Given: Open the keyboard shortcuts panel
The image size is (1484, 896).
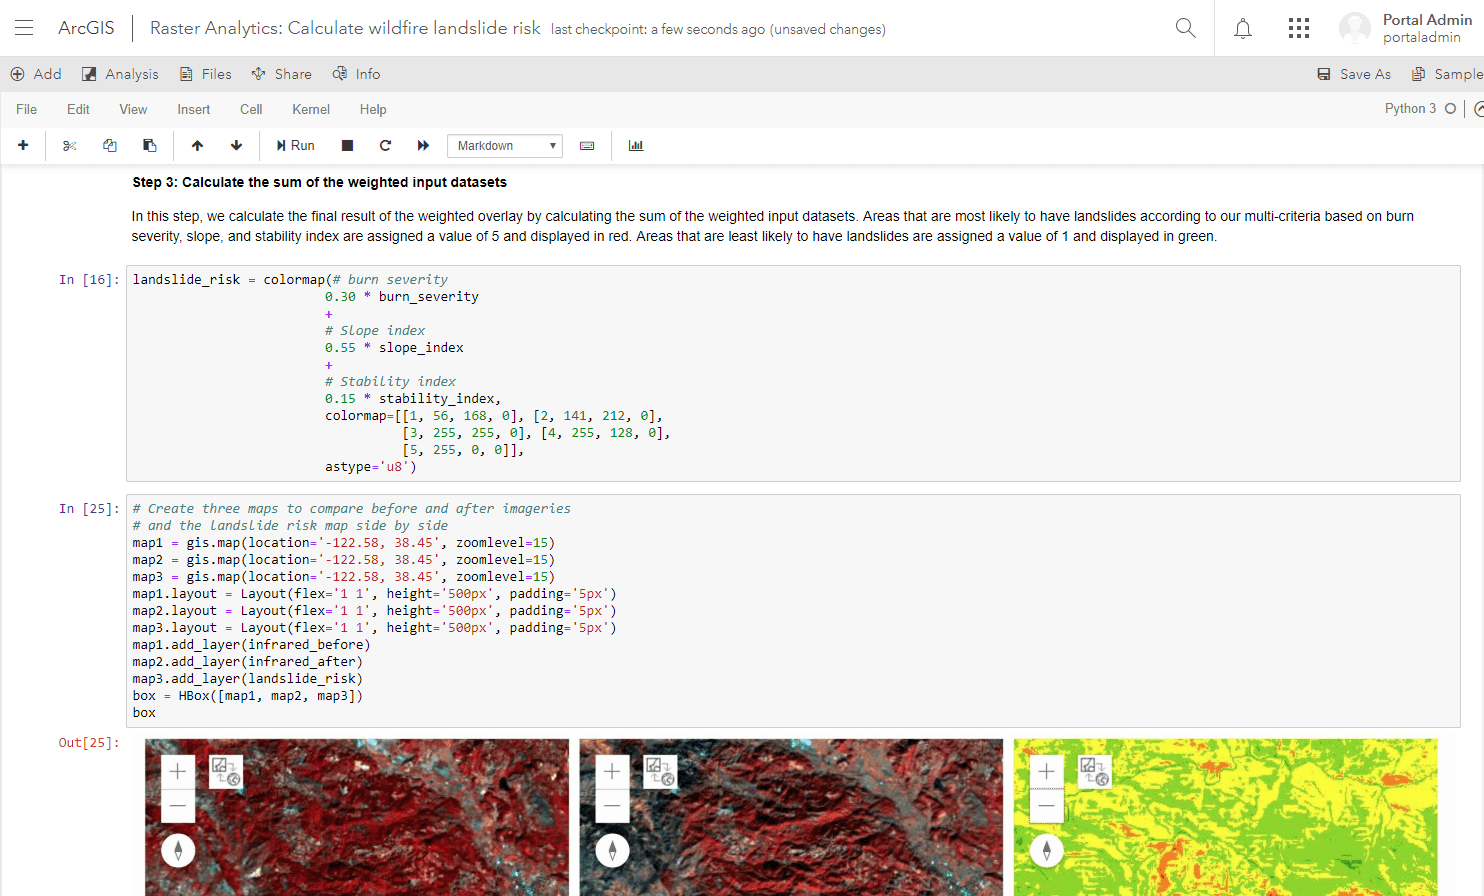Looking at the screenshot, I should 587,145.
